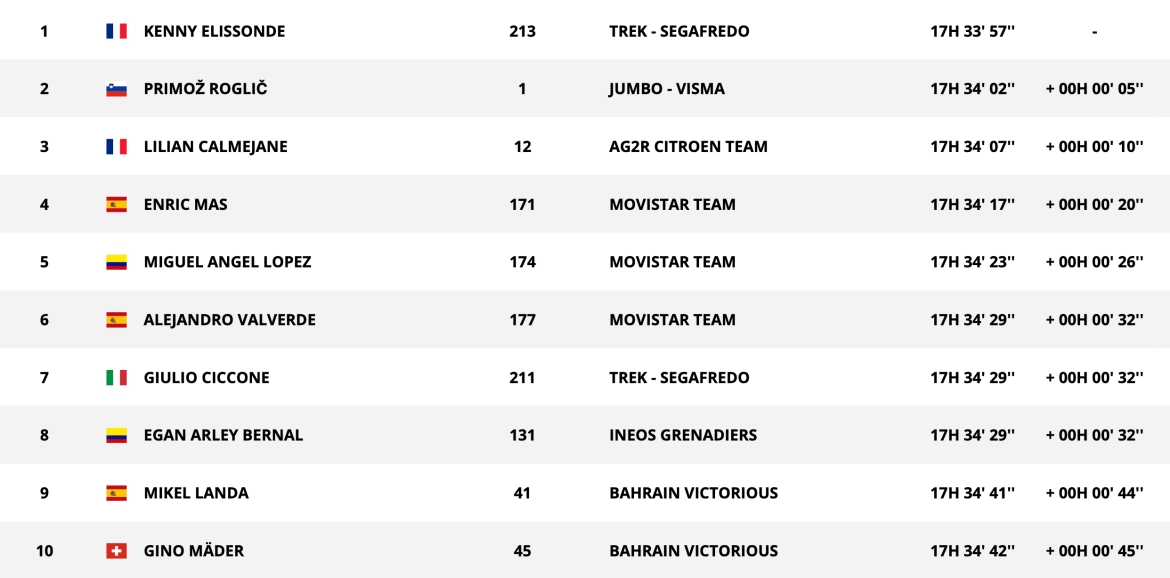Open rider Kenny Elissonde's profile
The image size is (1170, 578).
tap(214, 31)
